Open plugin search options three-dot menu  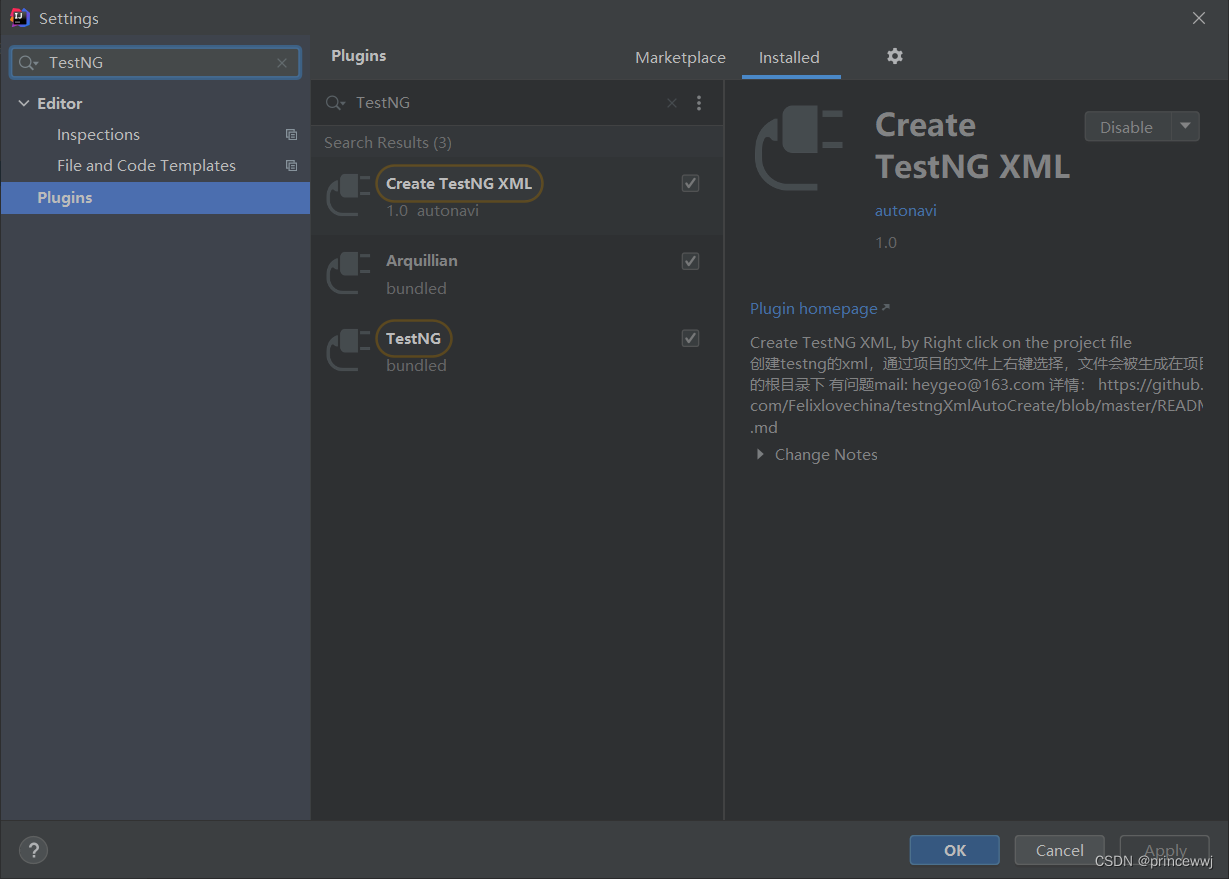click(x=699, y=103)
